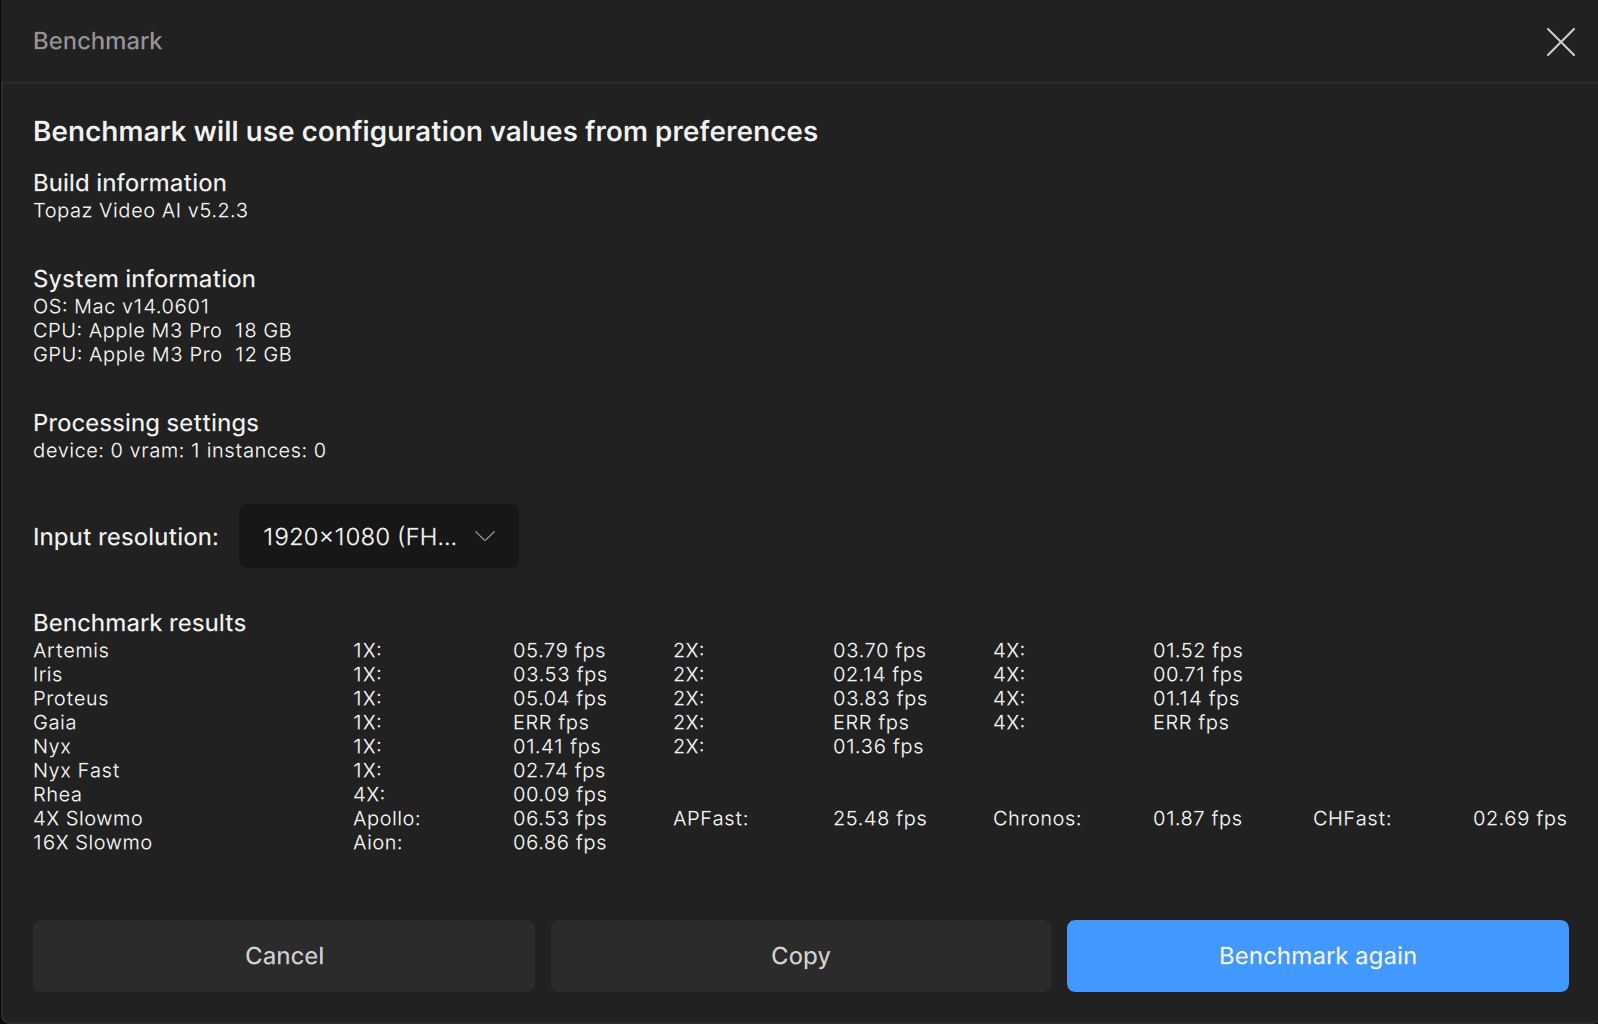The width and height of the screenshot is (1598, 1024).
Task: Click the GPU Apple M3 Pro line
Action: pos(163,355)
